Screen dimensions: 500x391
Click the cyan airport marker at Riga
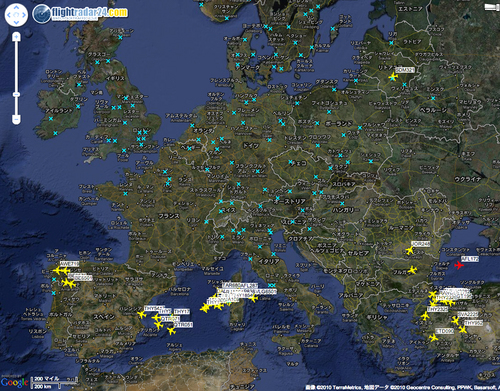(391, 43)
